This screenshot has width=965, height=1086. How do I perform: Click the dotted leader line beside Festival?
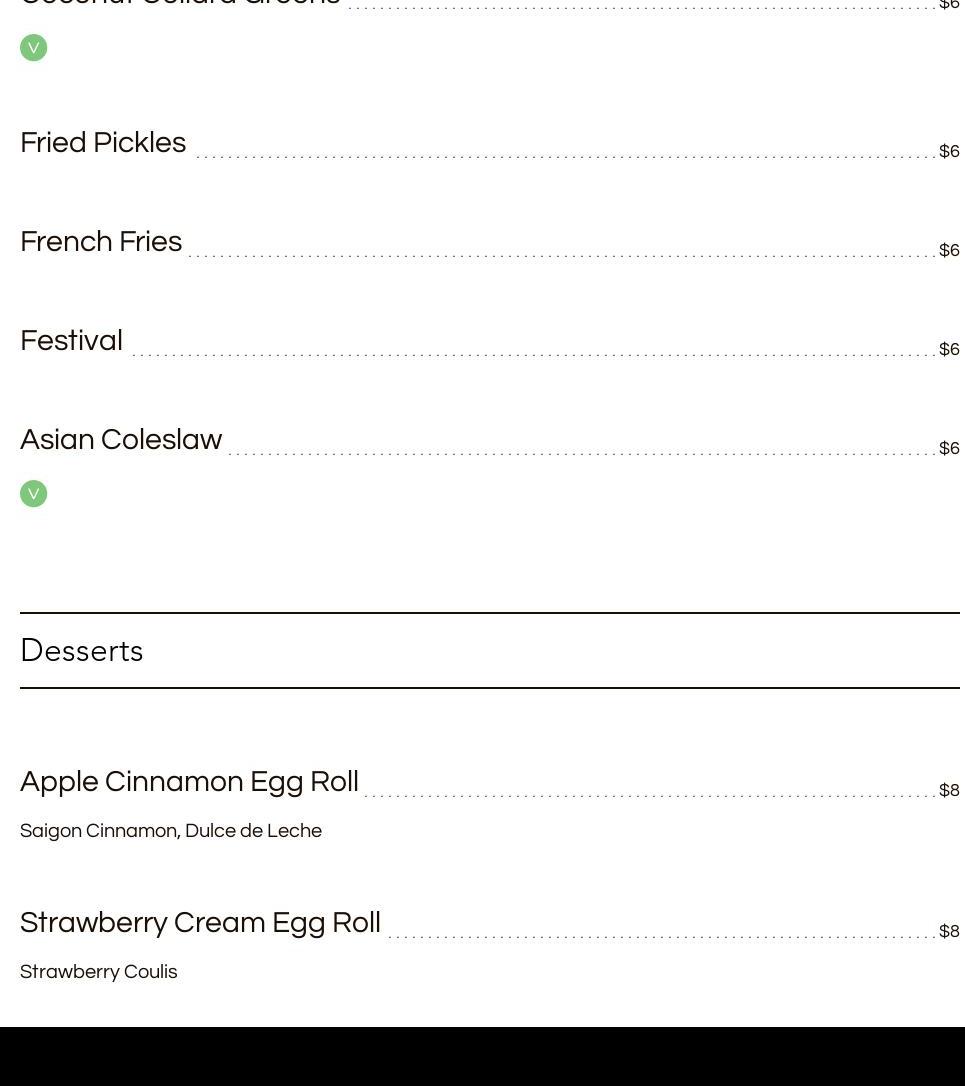[x=530, y=354]
